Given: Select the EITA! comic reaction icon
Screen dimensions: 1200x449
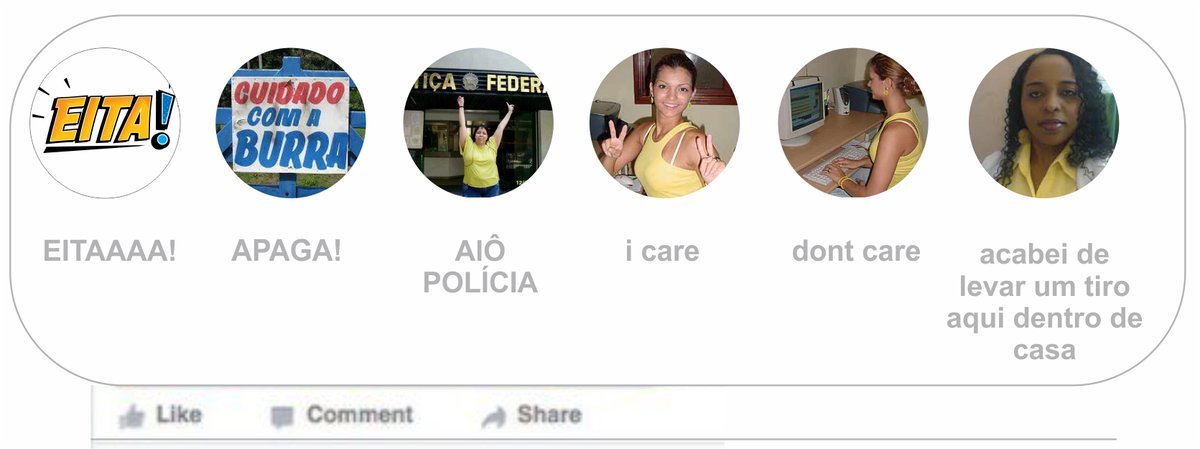Looking at the screenshot, I should click(105, 123).
